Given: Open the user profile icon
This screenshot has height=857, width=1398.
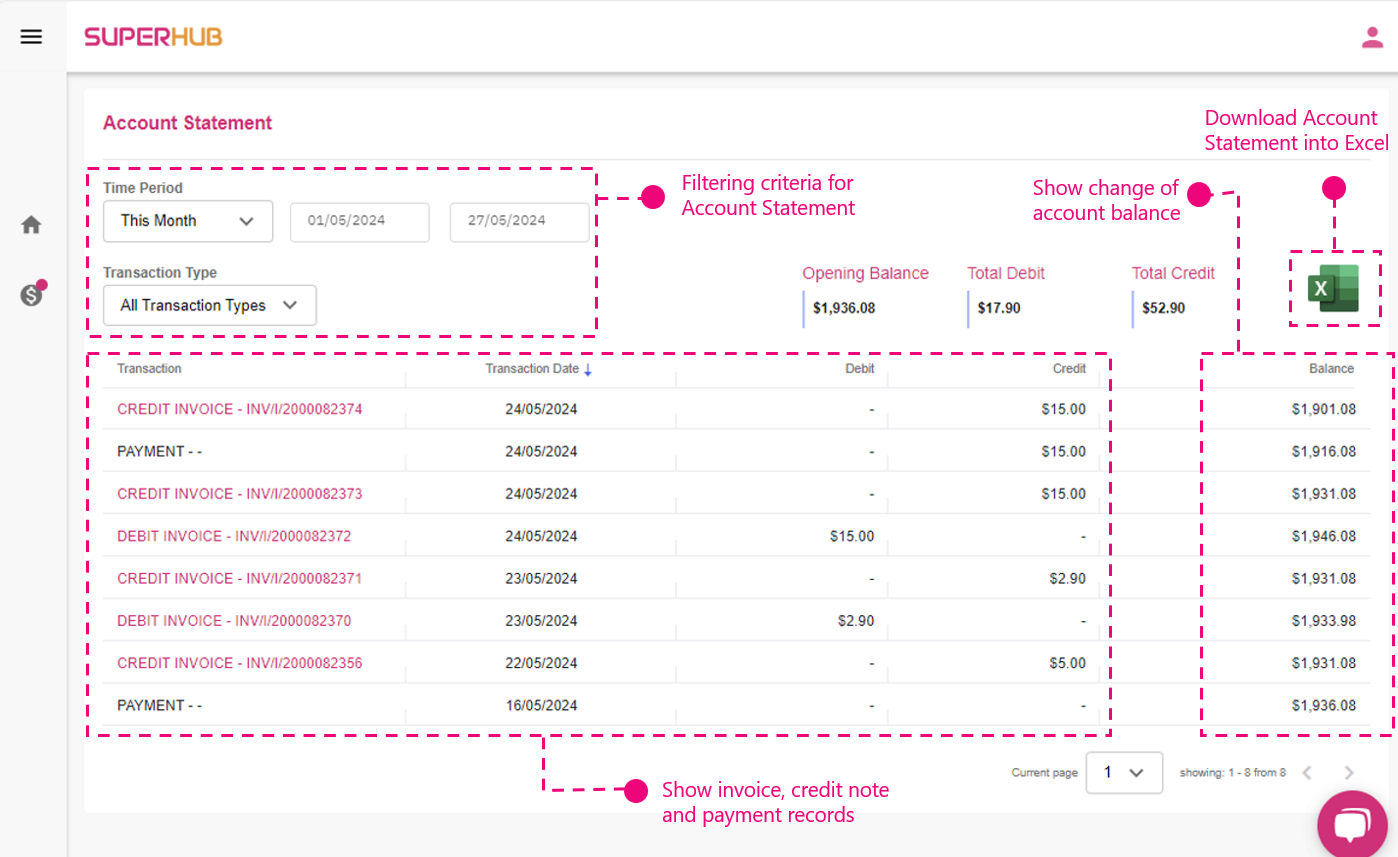Looking at the screenshot, I should 1374,37.
